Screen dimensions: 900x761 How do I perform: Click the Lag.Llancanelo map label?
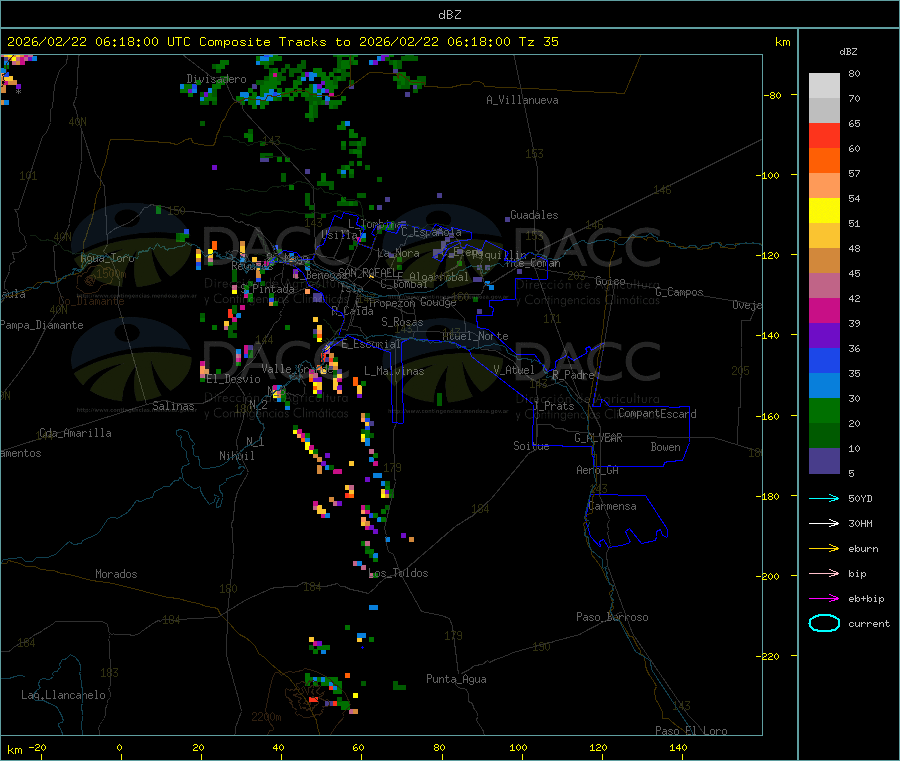click(x=64, y=695)
